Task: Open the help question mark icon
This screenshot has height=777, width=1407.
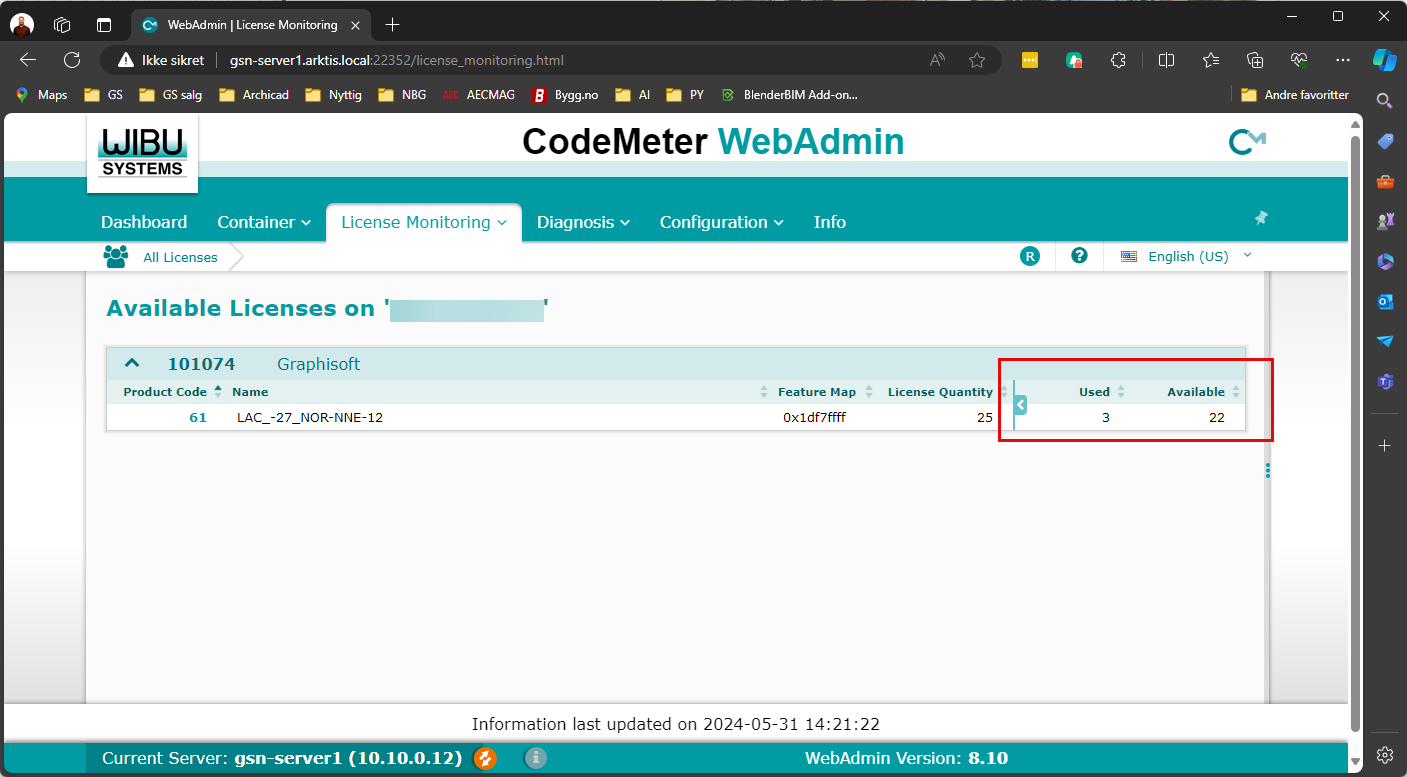Action: point(1079,256)
